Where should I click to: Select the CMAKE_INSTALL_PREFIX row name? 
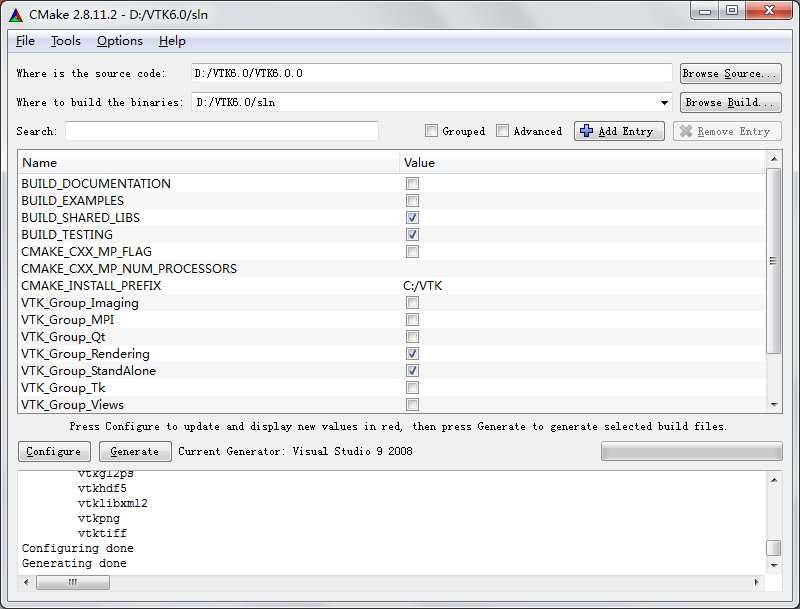click(x=91, y=286)
